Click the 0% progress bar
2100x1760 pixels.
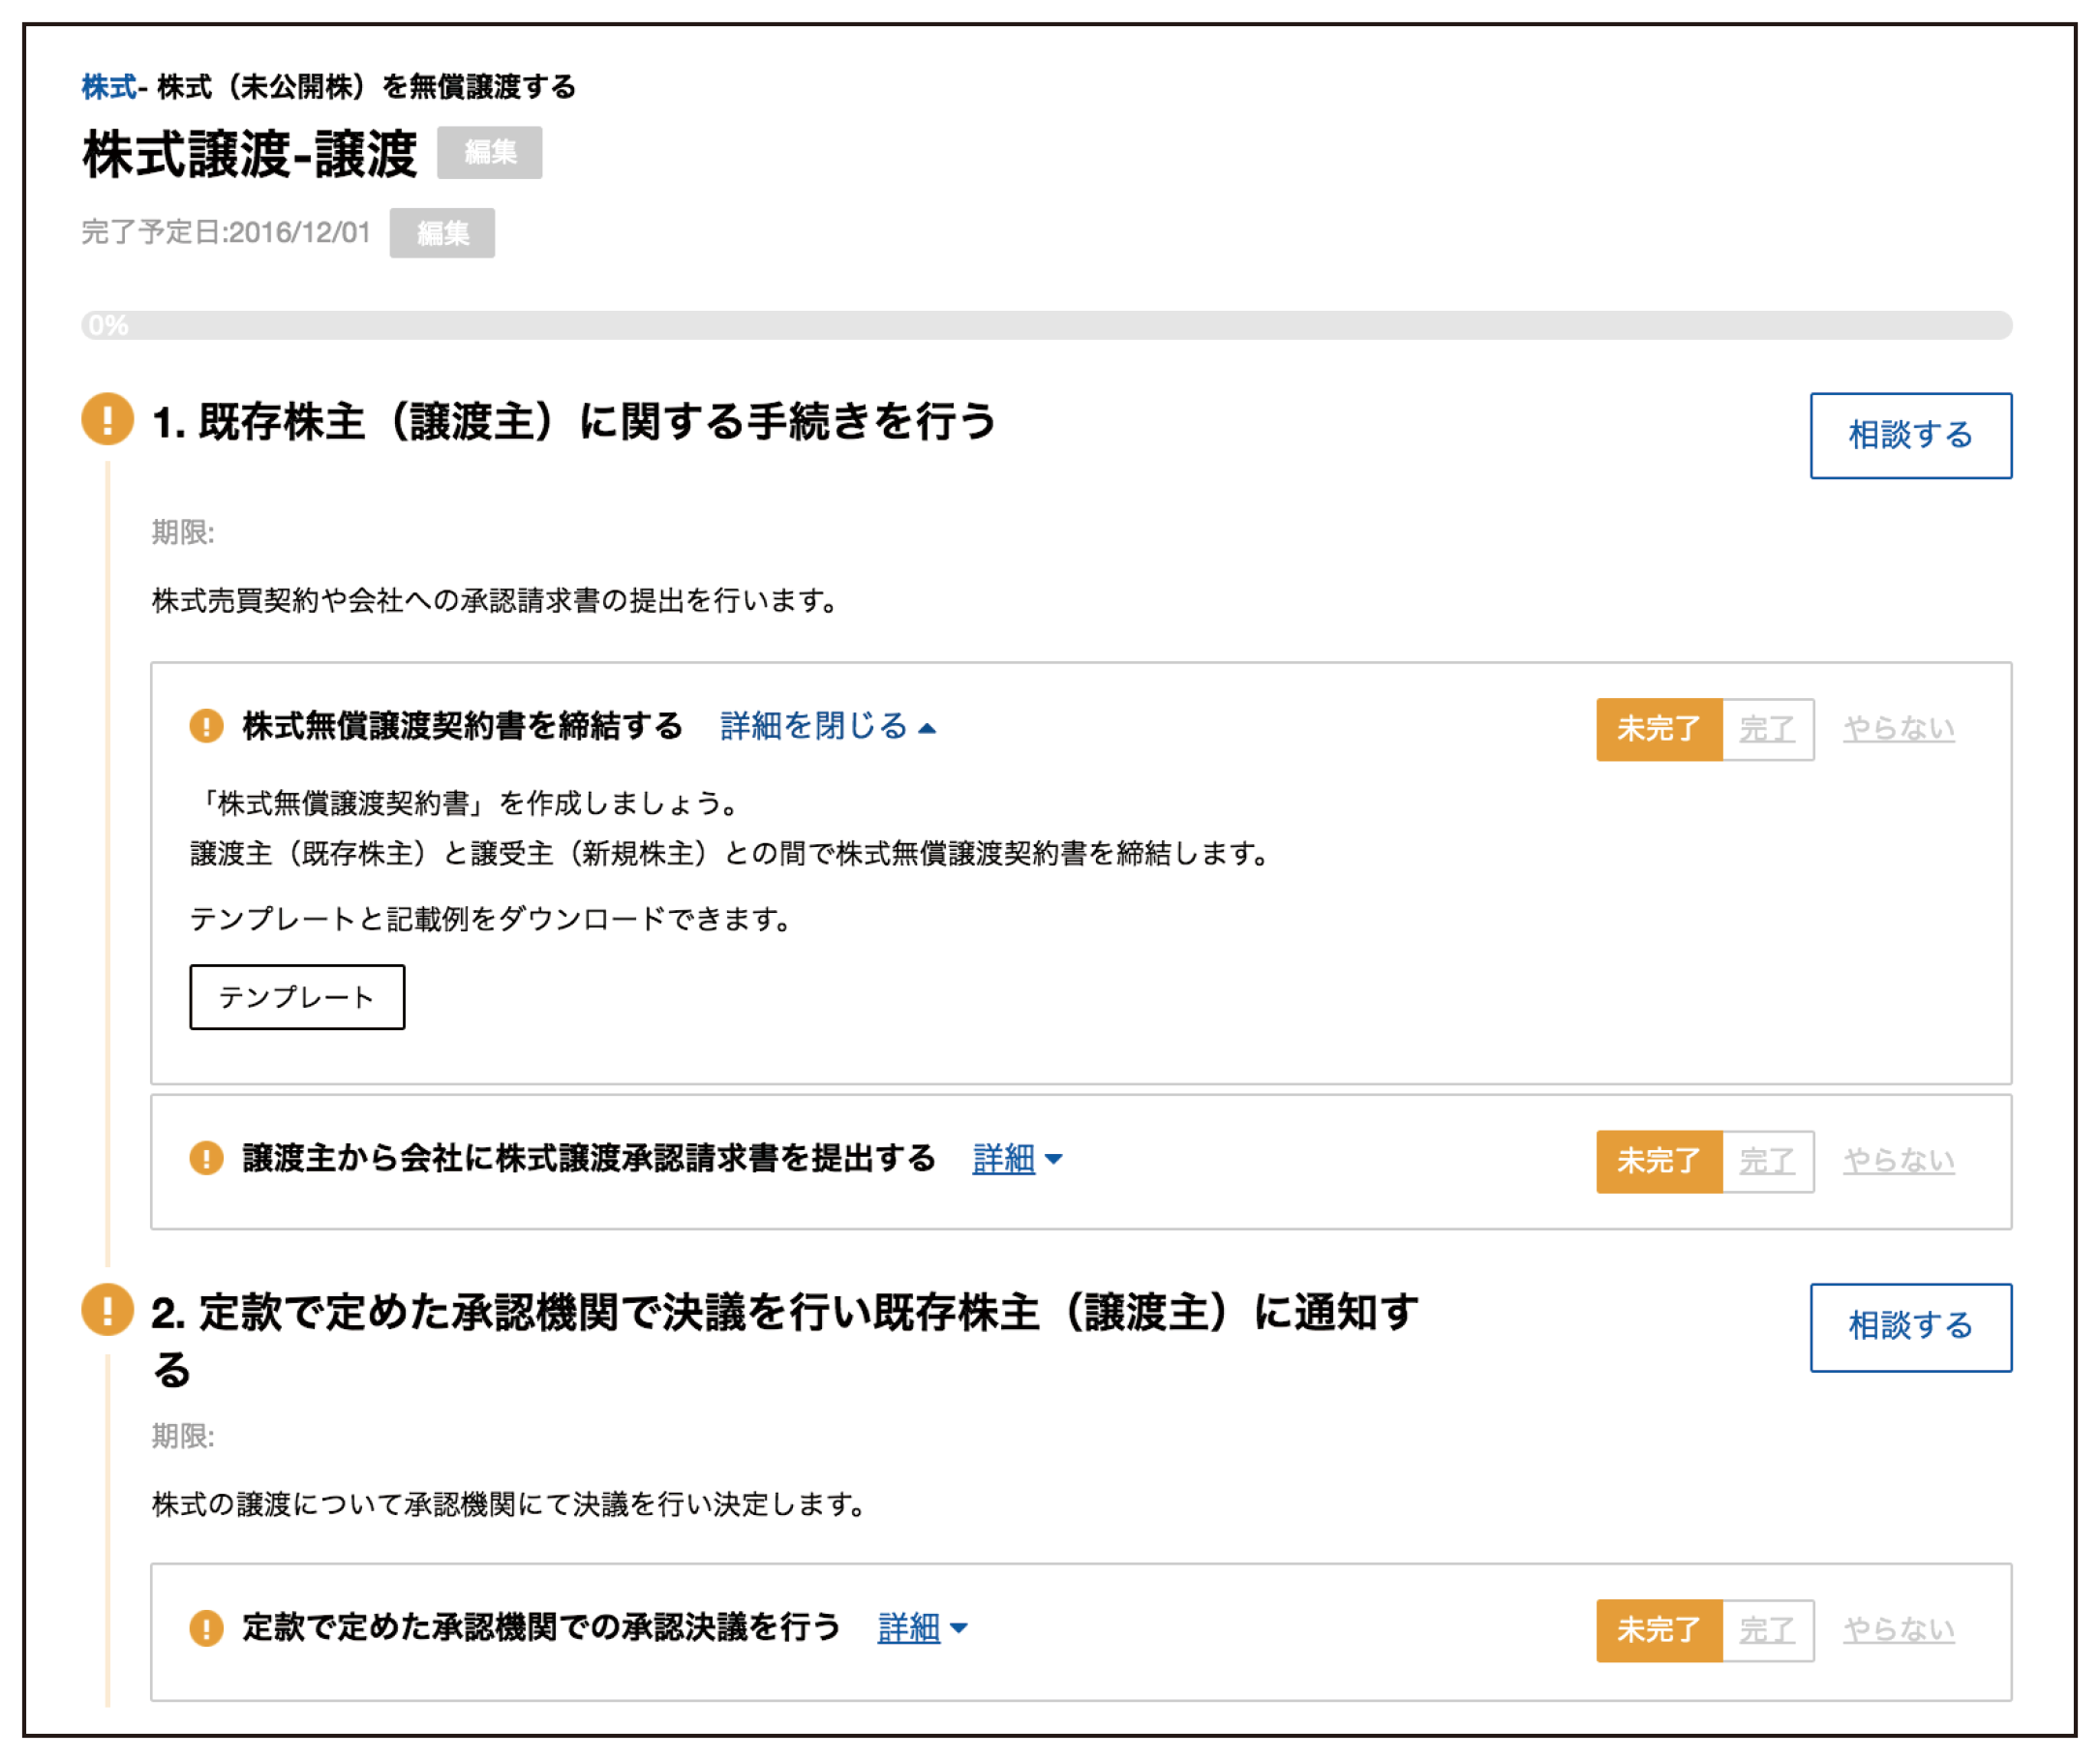pyautogui.click(x=1045, y=326)
